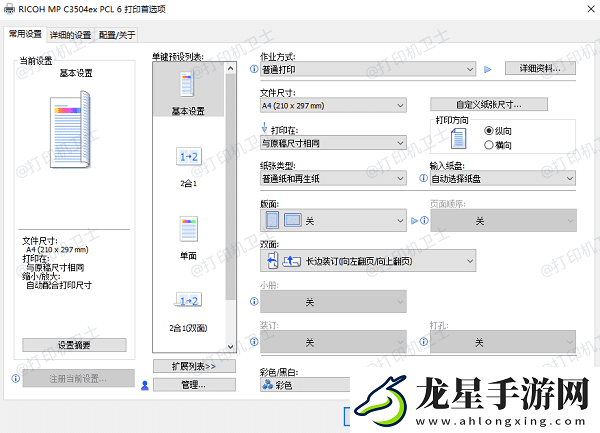The width and height of the screenshot is (600, 433).
Task: Click the document preview image under 基本设置
Action: (71, 129)
